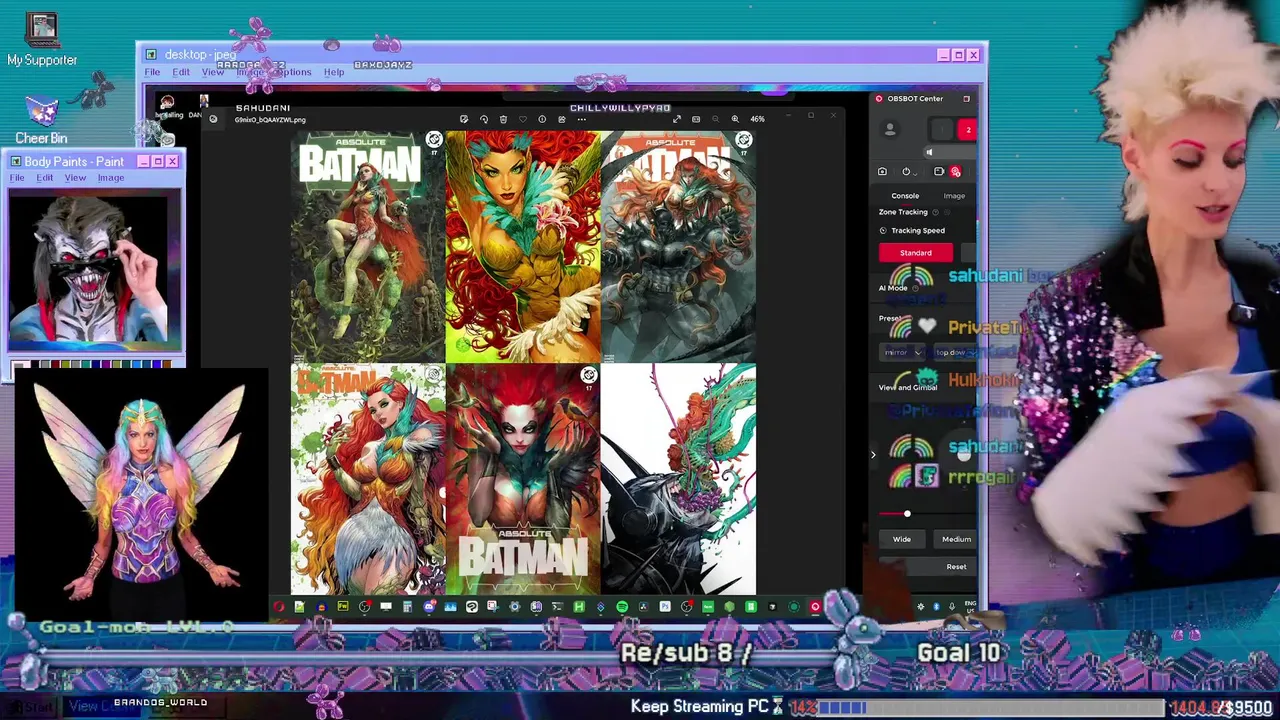Zoom in with magnifier plus icon
Viewport: 1280px width, 720px height.
click(735, 119)
